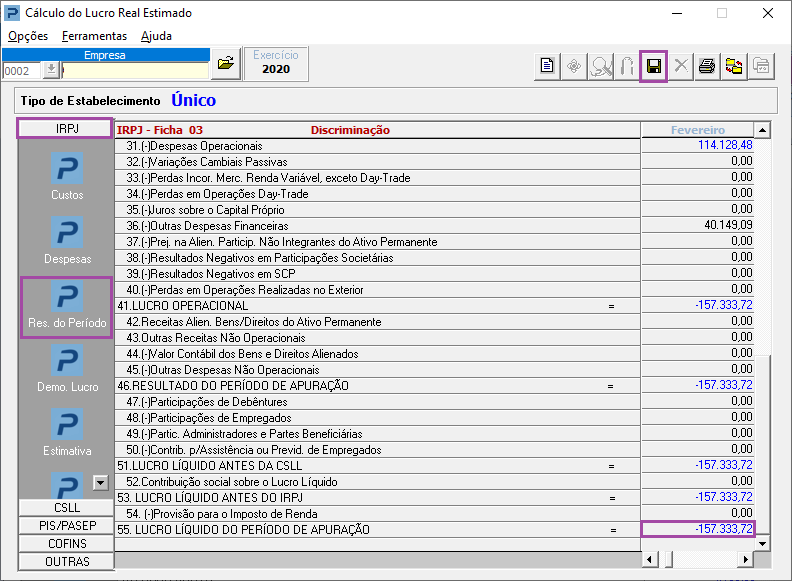Click row 53 Lucro Líquido Antes do IRPJ value
The image size is (792, 581).
pos(698,497)
